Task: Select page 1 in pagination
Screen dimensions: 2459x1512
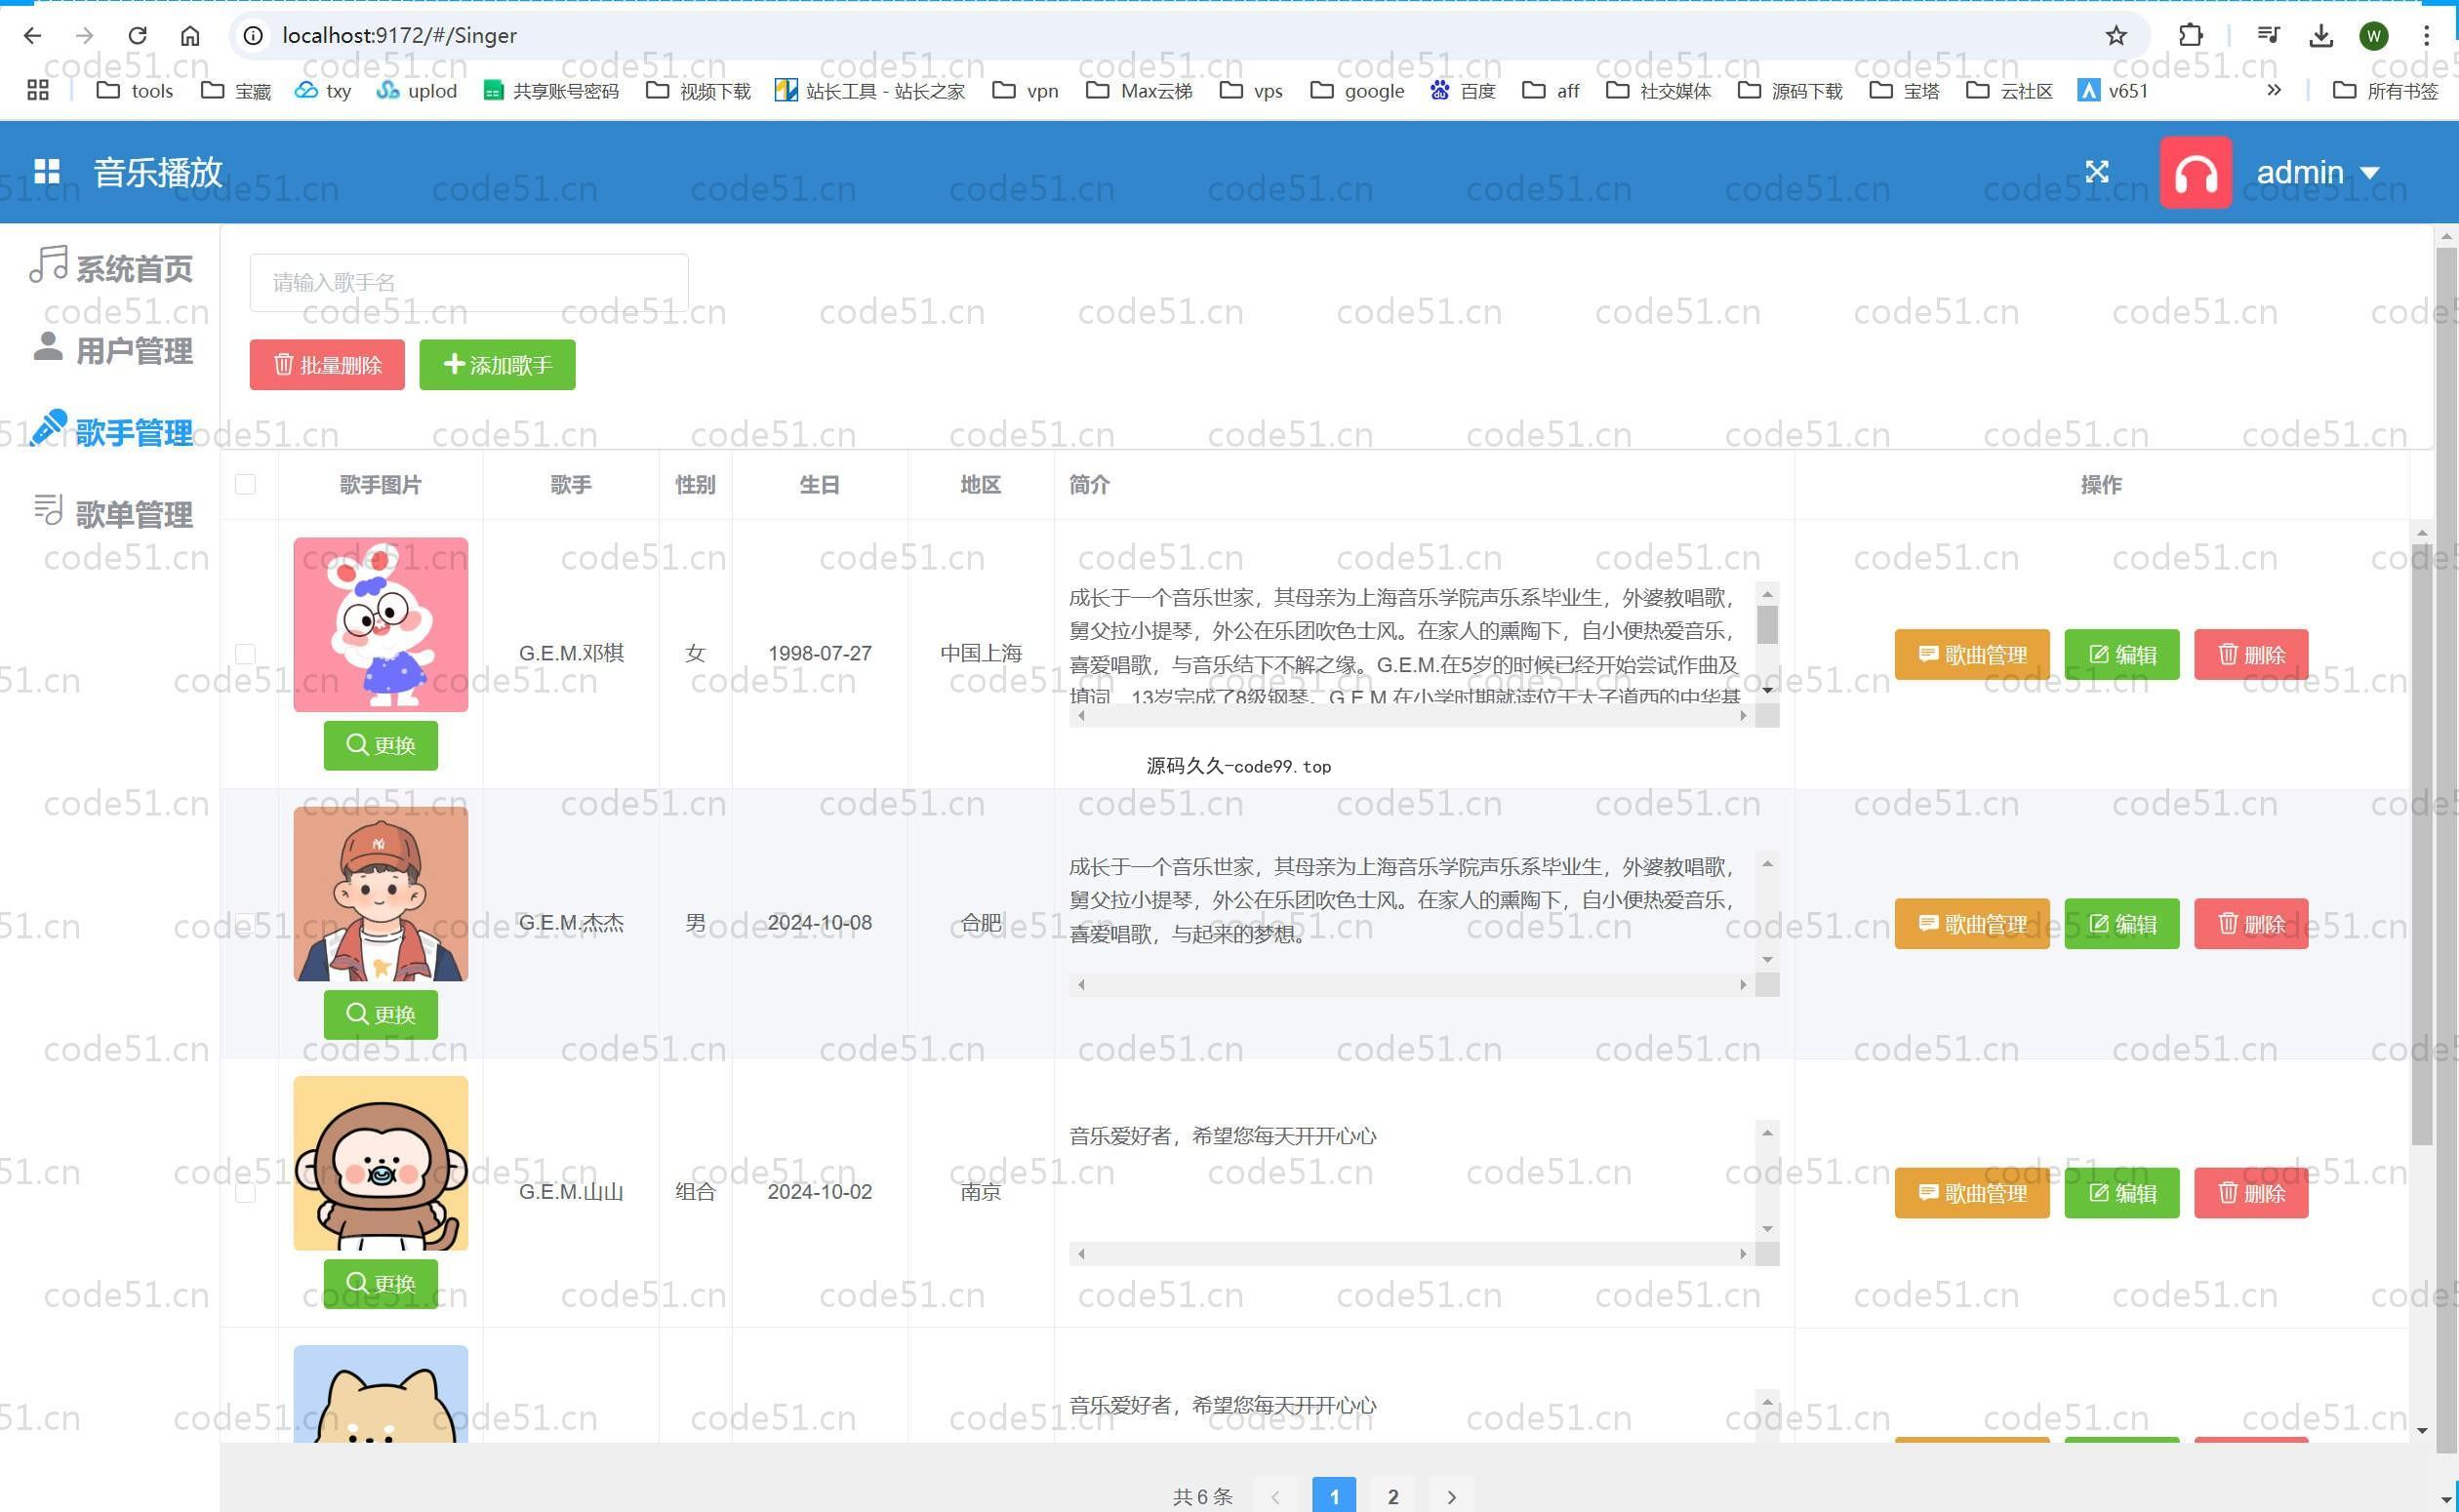Action: [1334, 1496]
